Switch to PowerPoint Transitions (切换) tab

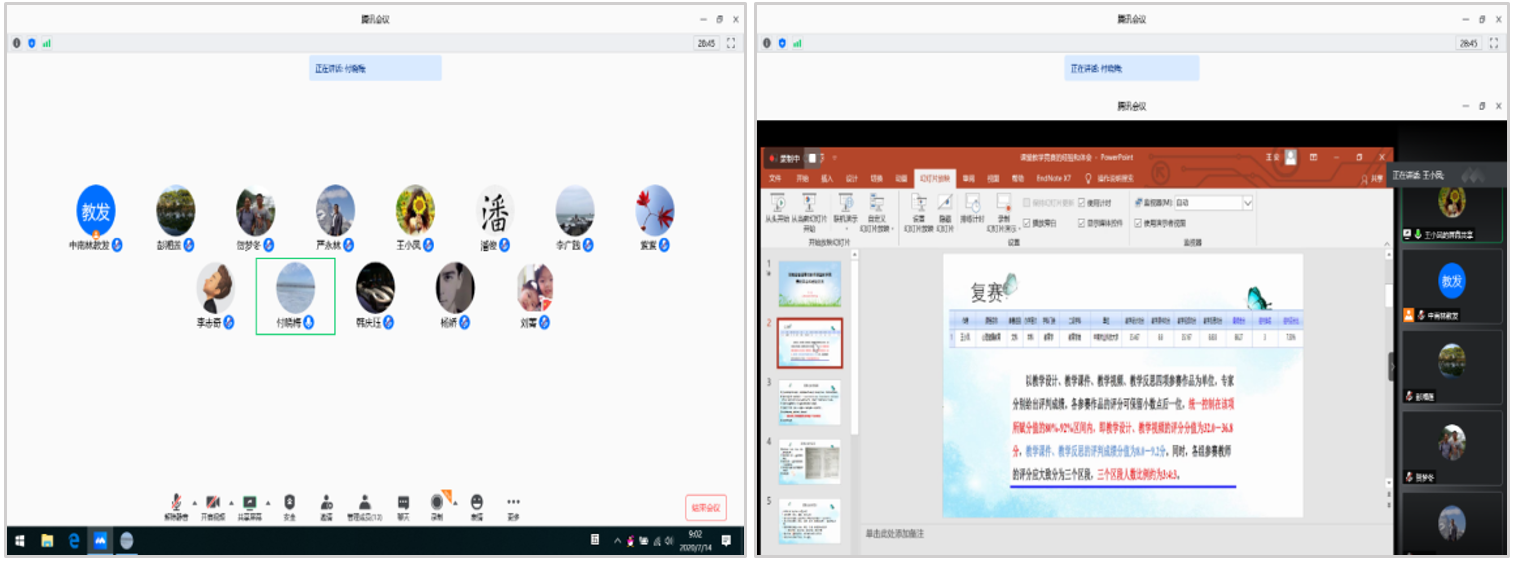coord(877,178)
